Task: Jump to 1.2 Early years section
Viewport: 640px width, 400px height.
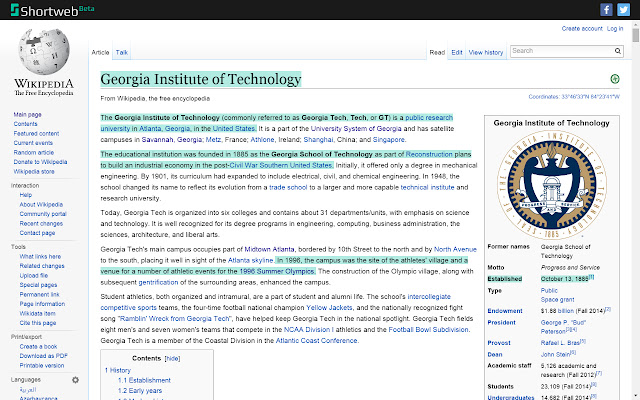Action: (140, 391)
